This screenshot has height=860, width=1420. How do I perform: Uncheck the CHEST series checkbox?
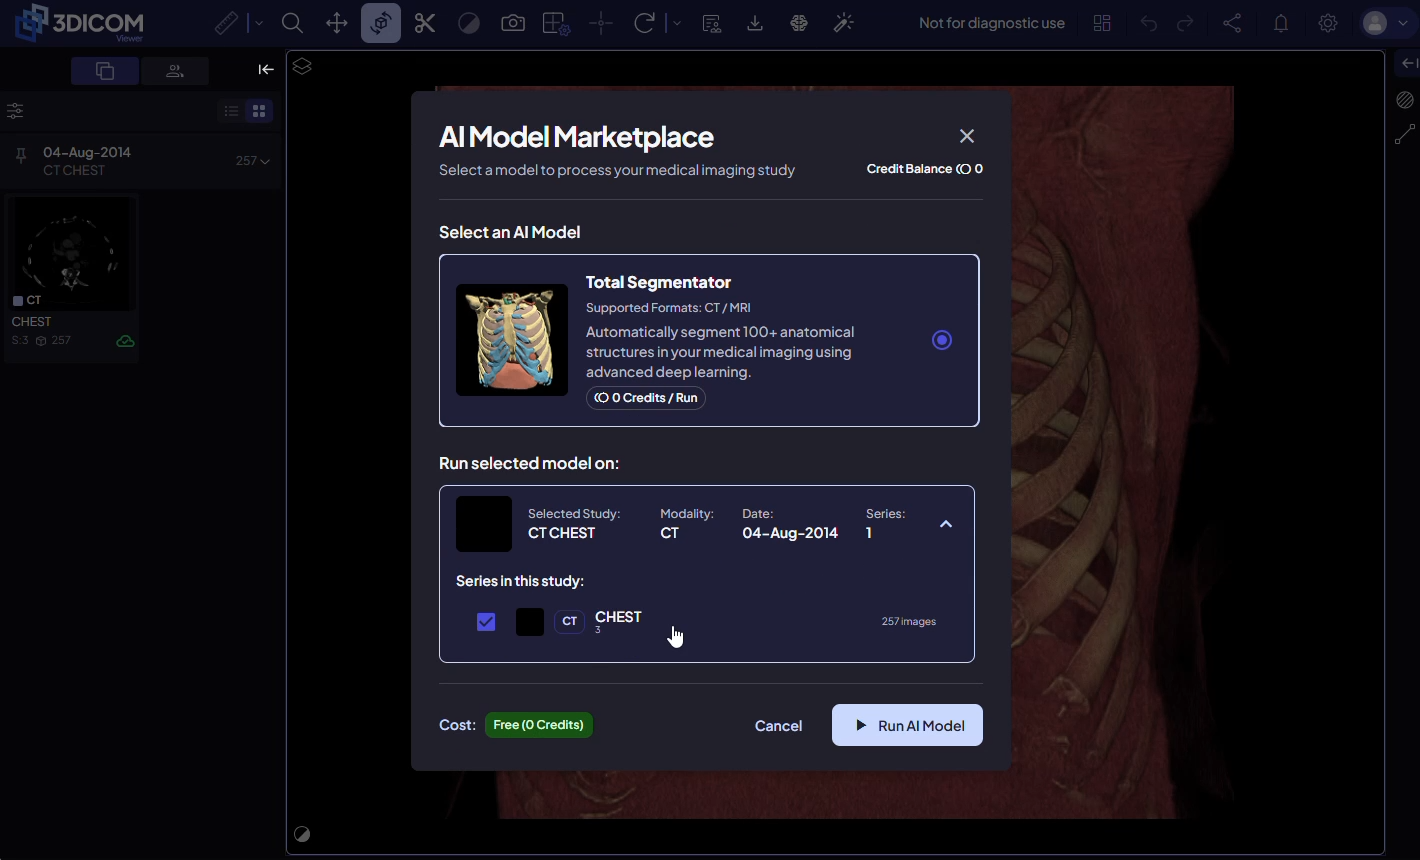tap(486, 622)
